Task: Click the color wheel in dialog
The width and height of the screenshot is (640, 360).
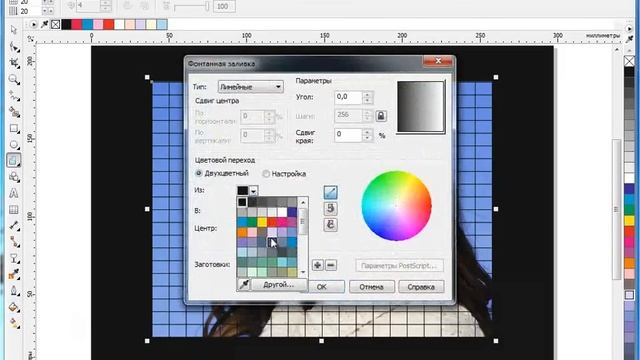Action: click(396, 206)
